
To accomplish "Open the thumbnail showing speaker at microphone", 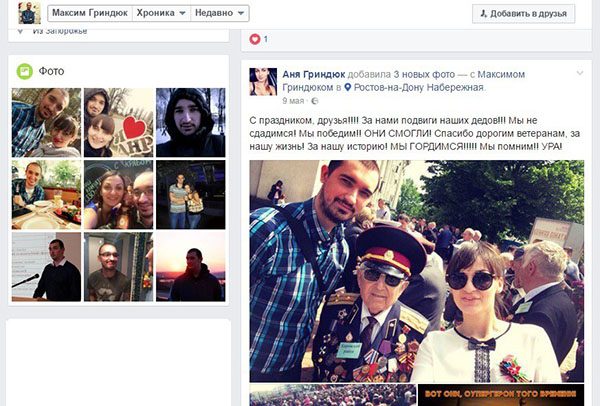I will [x=46, y=267].
